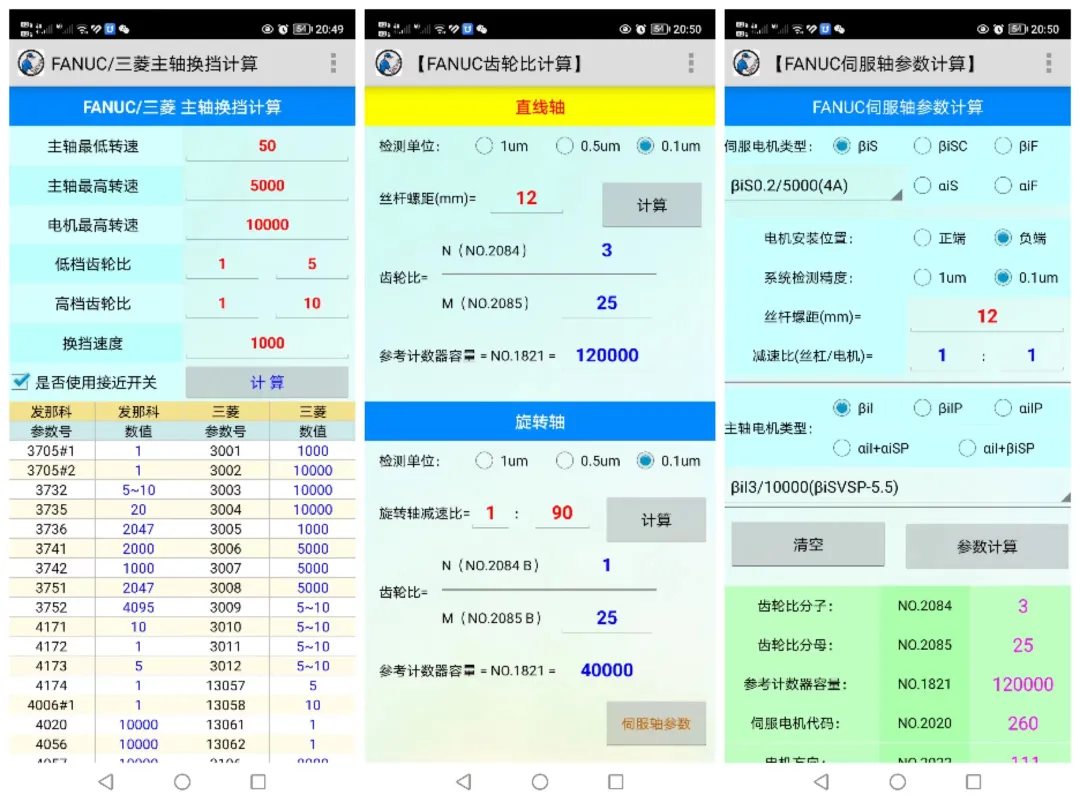Tap 旋转轴 blue section header
Screen dimensions: 1080x810
[x=540, y=422]
